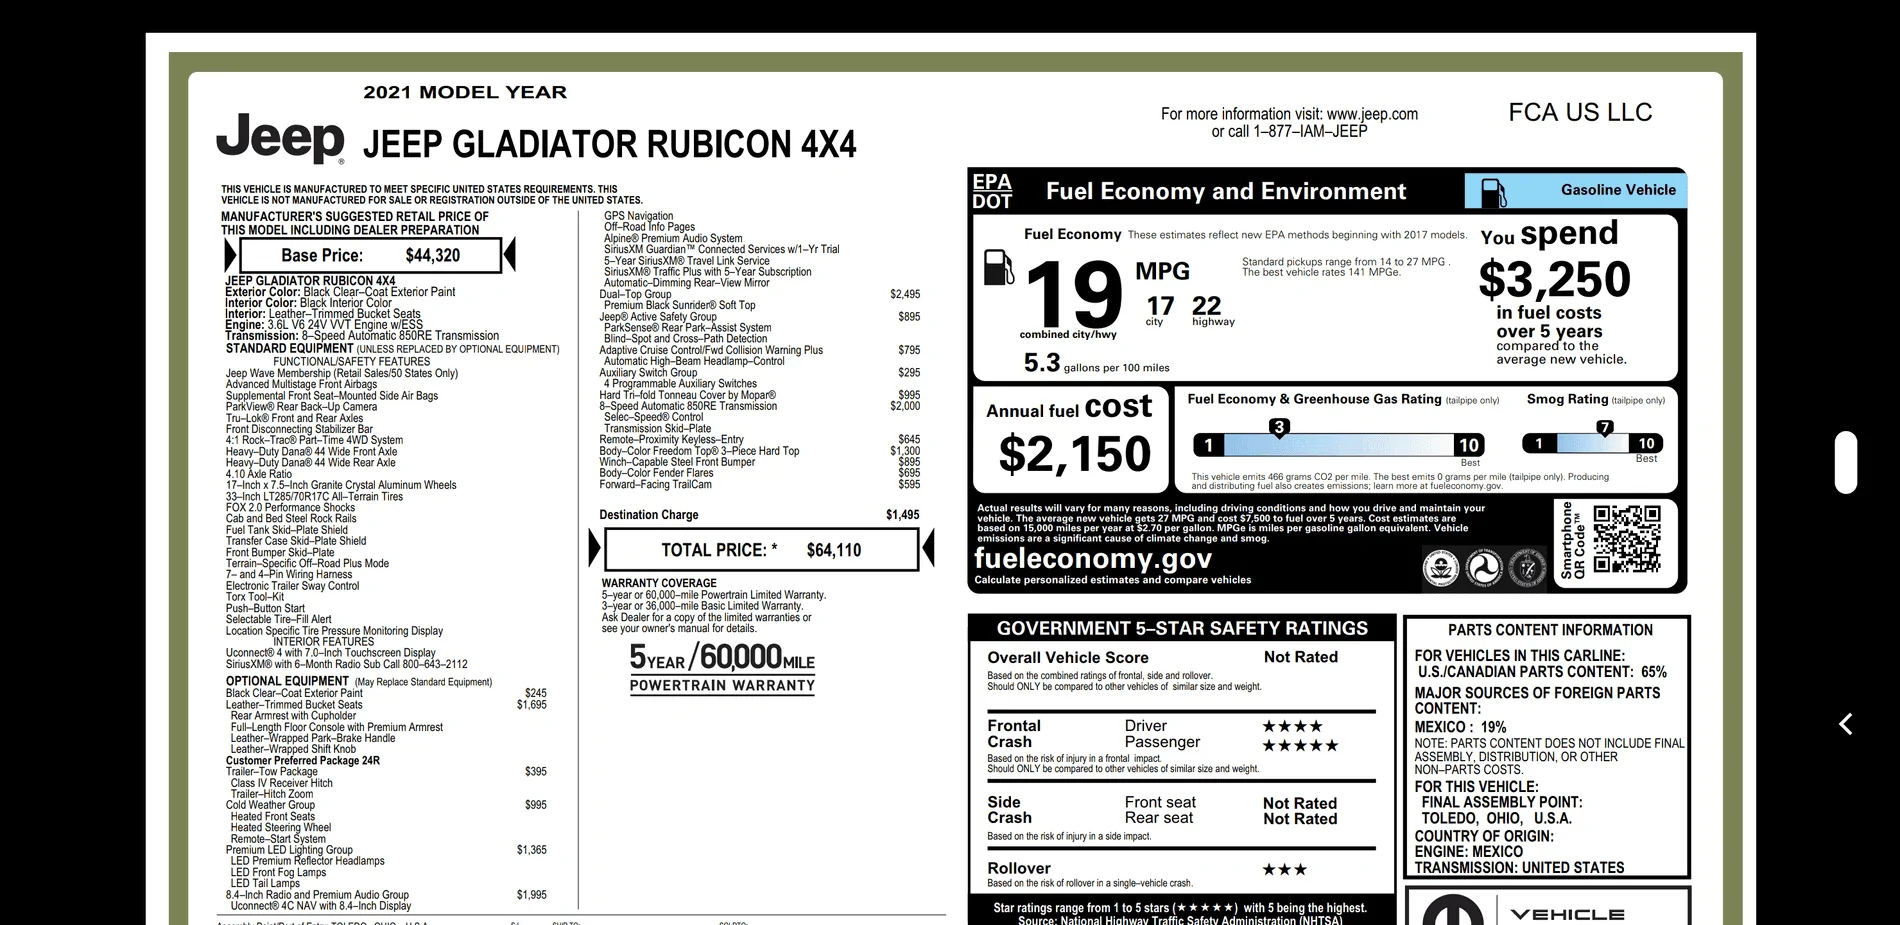Click the Customer Preferred Package 24R line
Viewport: 1900px width, 925px height.
(302, 761)
